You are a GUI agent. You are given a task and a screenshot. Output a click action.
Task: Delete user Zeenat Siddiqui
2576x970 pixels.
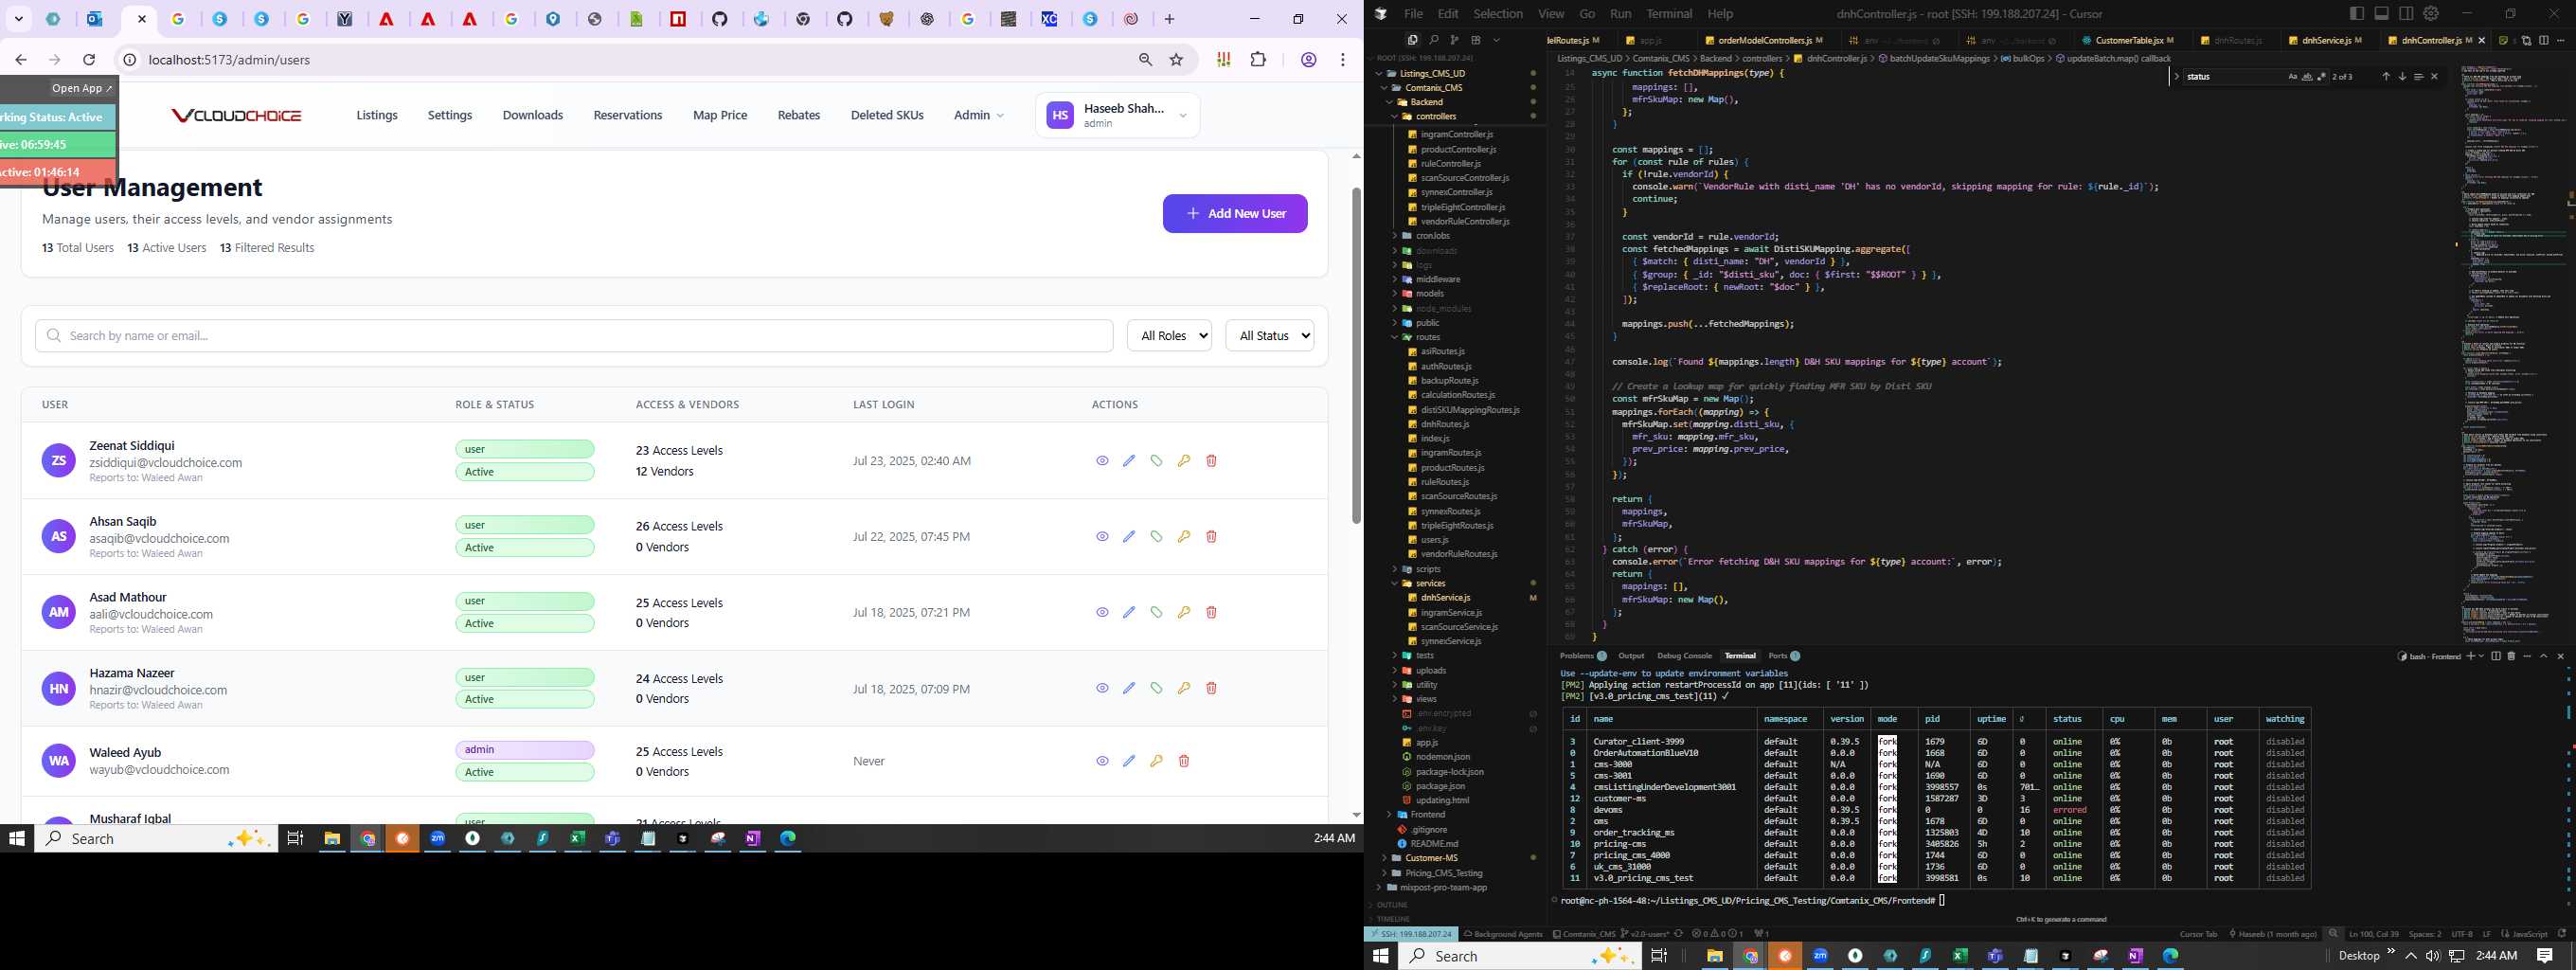(1211, 461)
